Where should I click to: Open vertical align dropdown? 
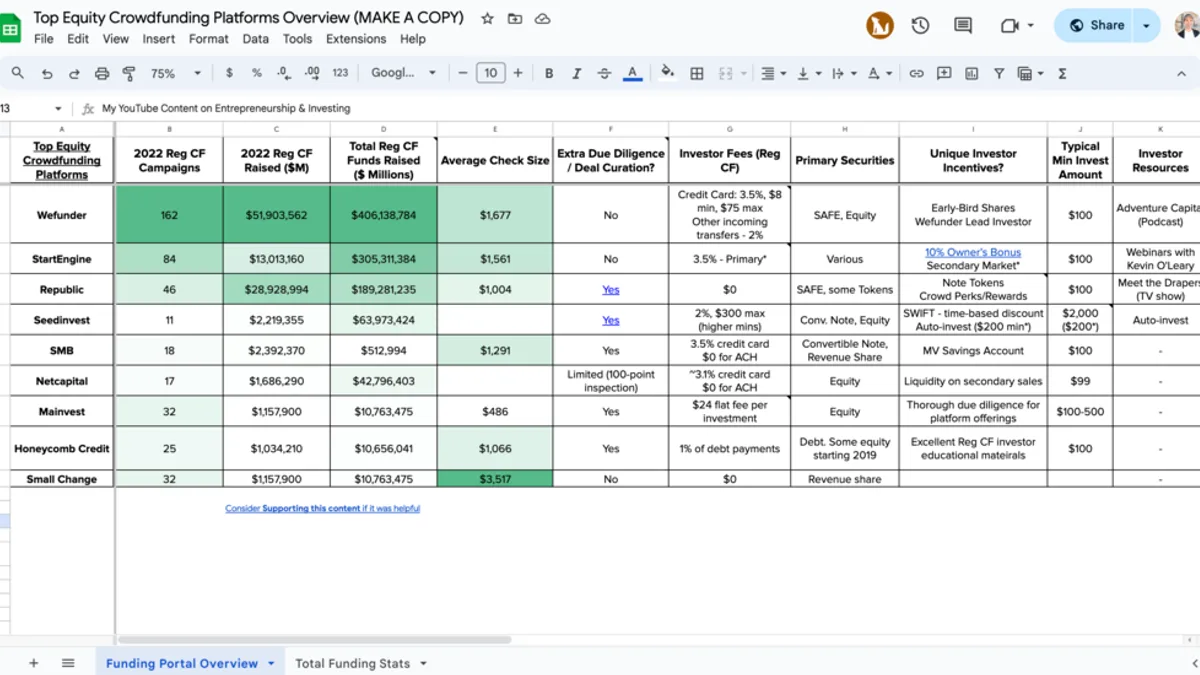(809, 73)
